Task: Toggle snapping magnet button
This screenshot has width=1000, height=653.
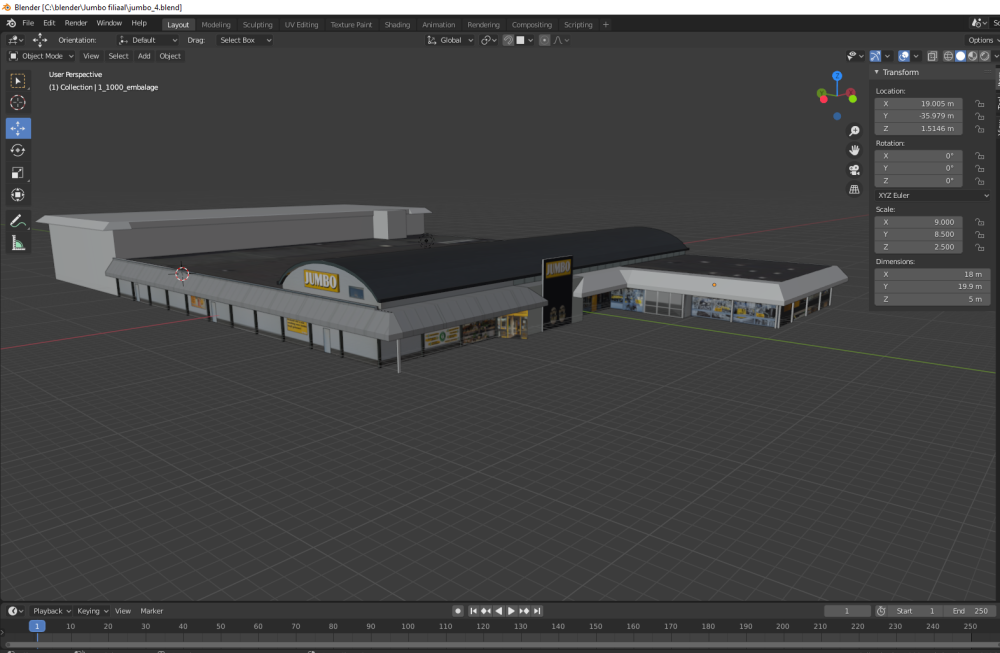Action: click(508, 40)
